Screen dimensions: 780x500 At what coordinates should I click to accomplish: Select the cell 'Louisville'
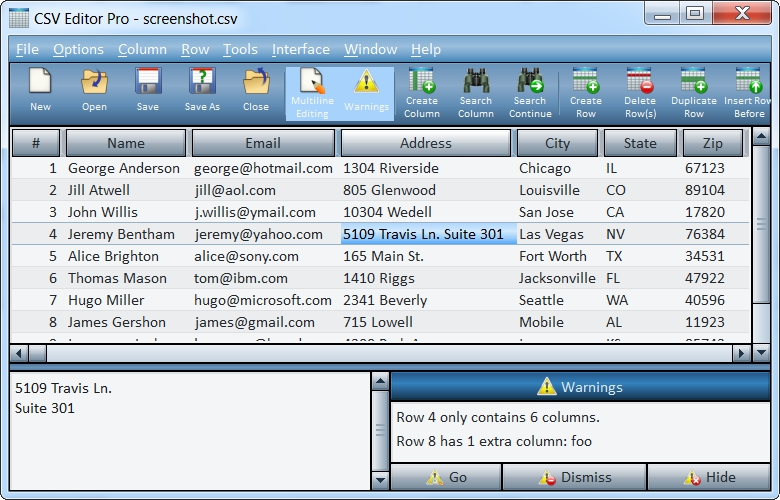[x=549, y=190]
